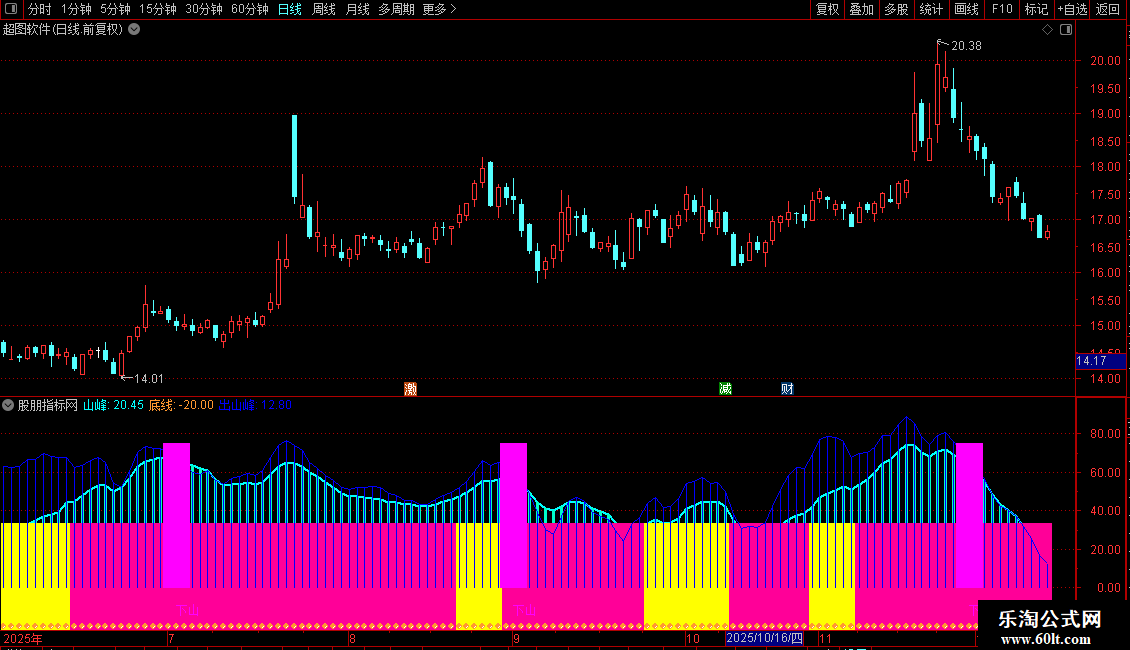Open the 多股 multi-stock view
Image resolution: width=1130 pixels, height=650 pixels.
coord(896,9)
